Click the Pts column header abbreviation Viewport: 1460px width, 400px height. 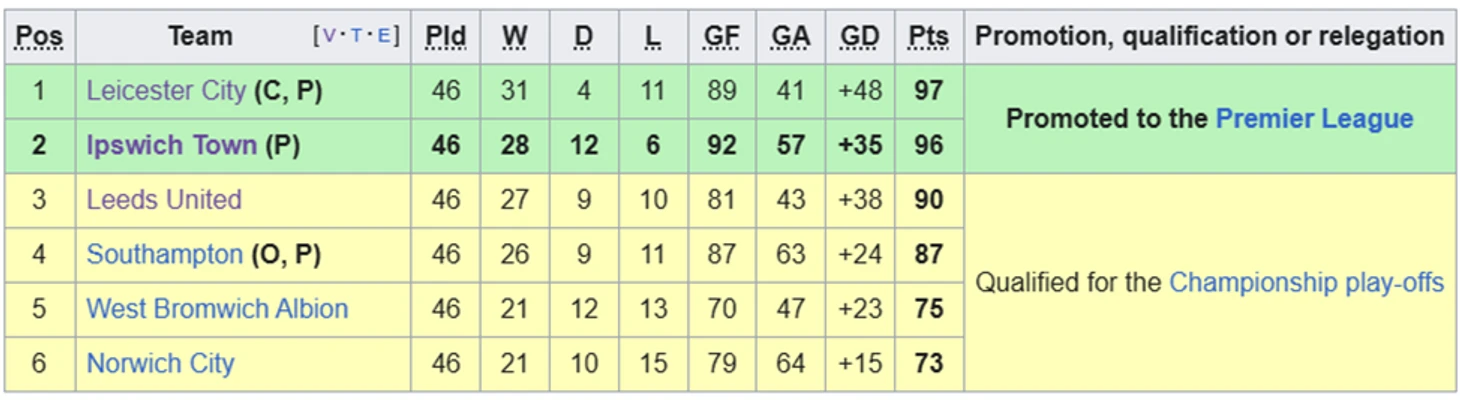(x=929, y=37)
